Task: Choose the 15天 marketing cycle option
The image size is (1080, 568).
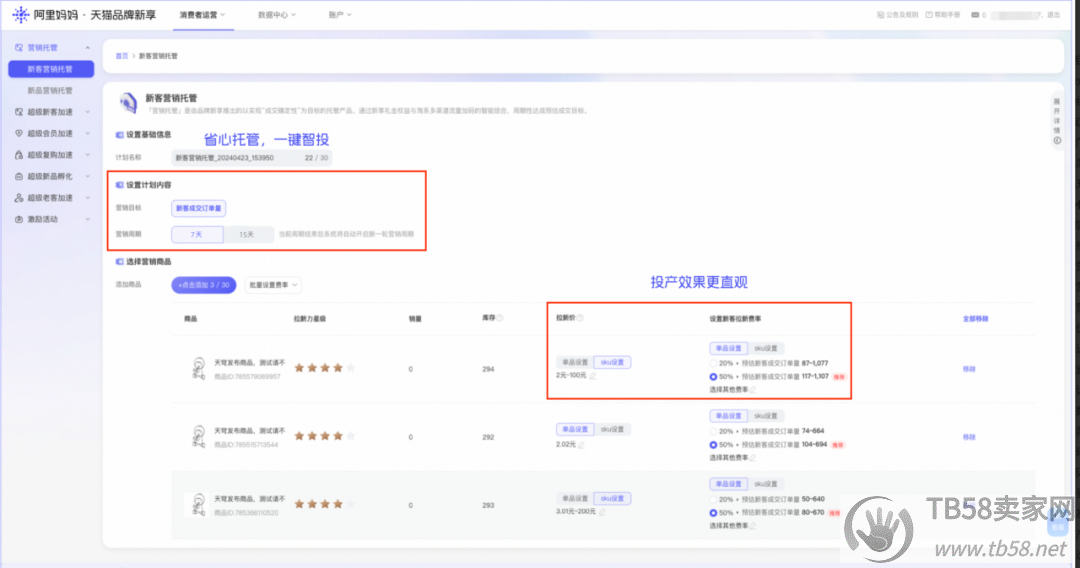Action: 247,235
